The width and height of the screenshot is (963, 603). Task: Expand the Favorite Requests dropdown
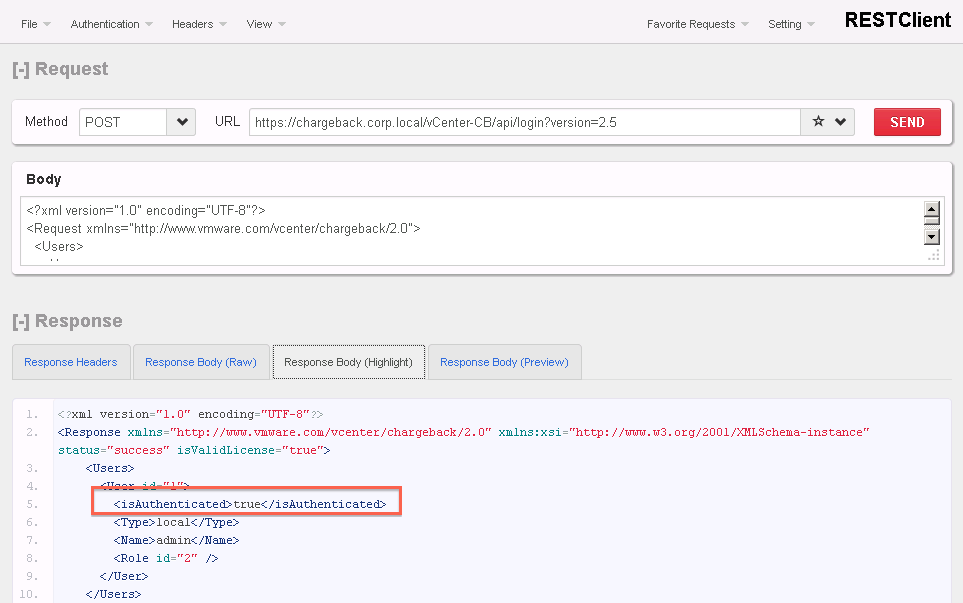(697, 24)
